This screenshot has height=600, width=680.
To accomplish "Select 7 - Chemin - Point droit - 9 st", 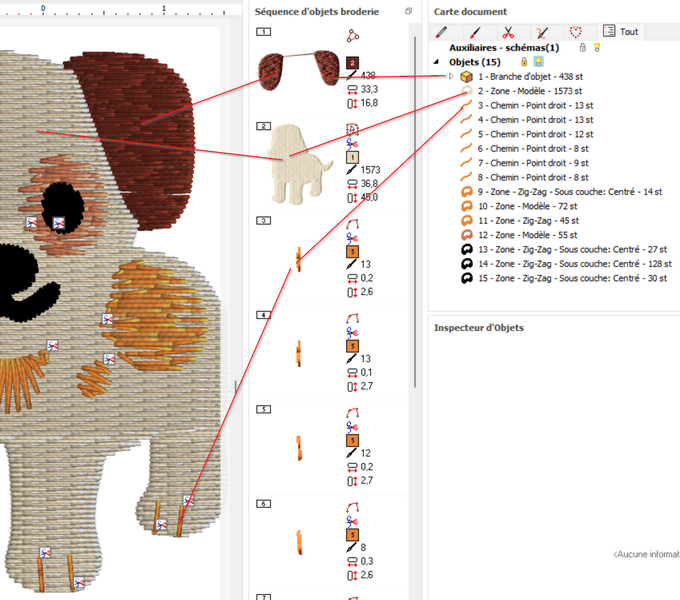I will click(533, 163).
